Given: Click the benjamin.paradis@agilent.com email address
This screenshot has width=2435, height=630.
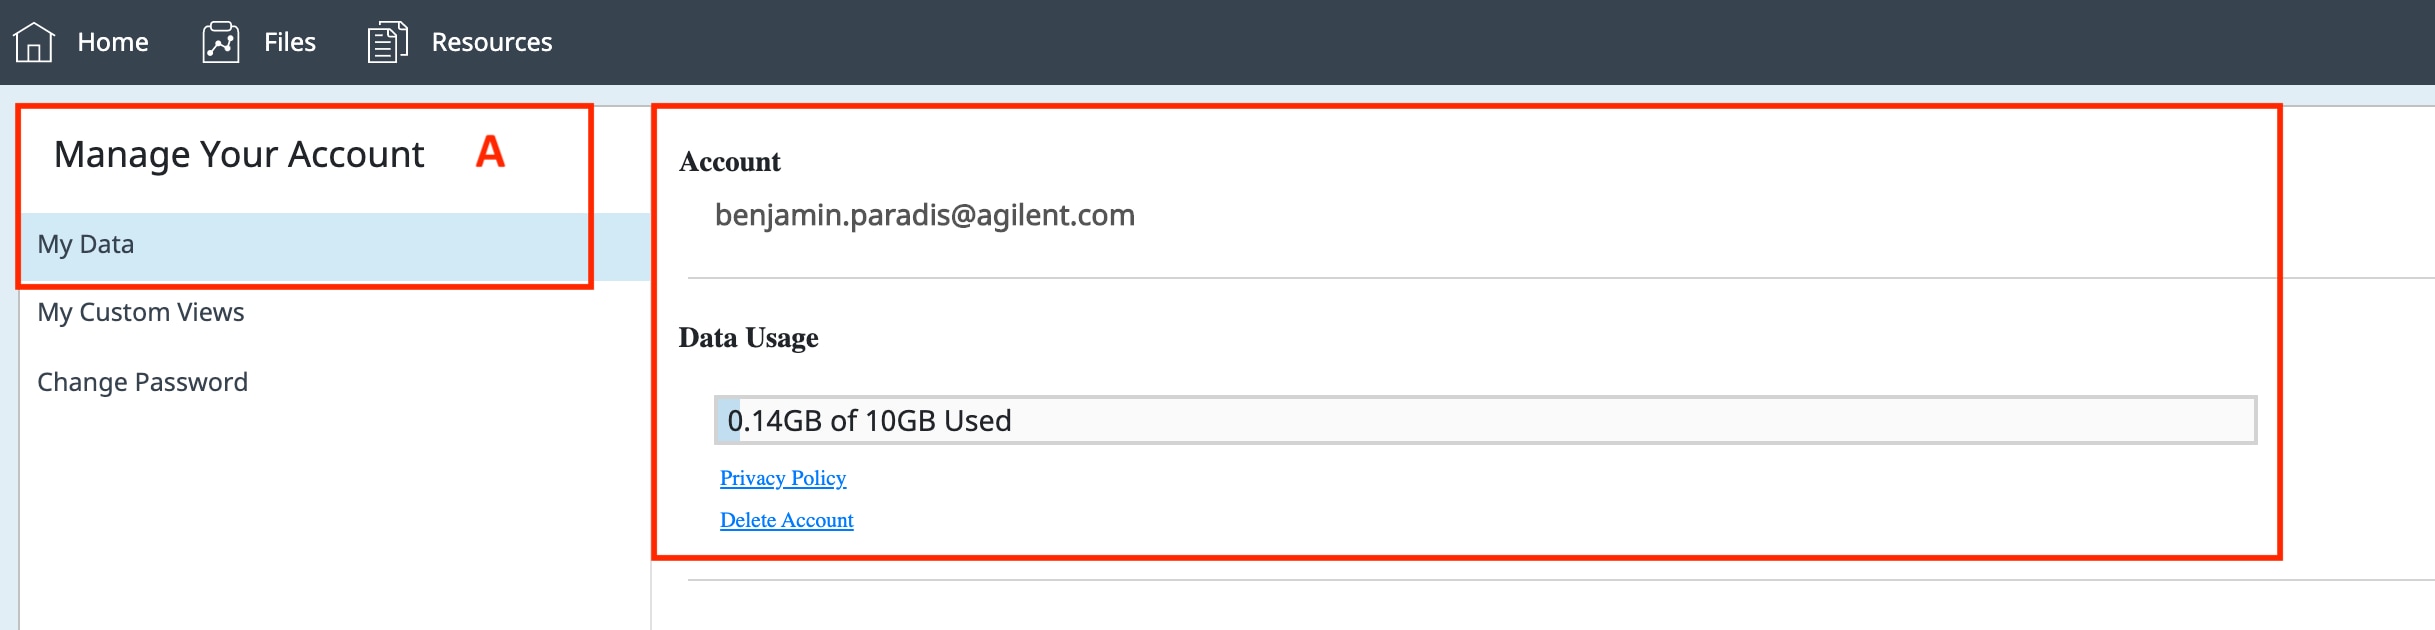Looking at the screenshot, I should [x=925, y=216].
